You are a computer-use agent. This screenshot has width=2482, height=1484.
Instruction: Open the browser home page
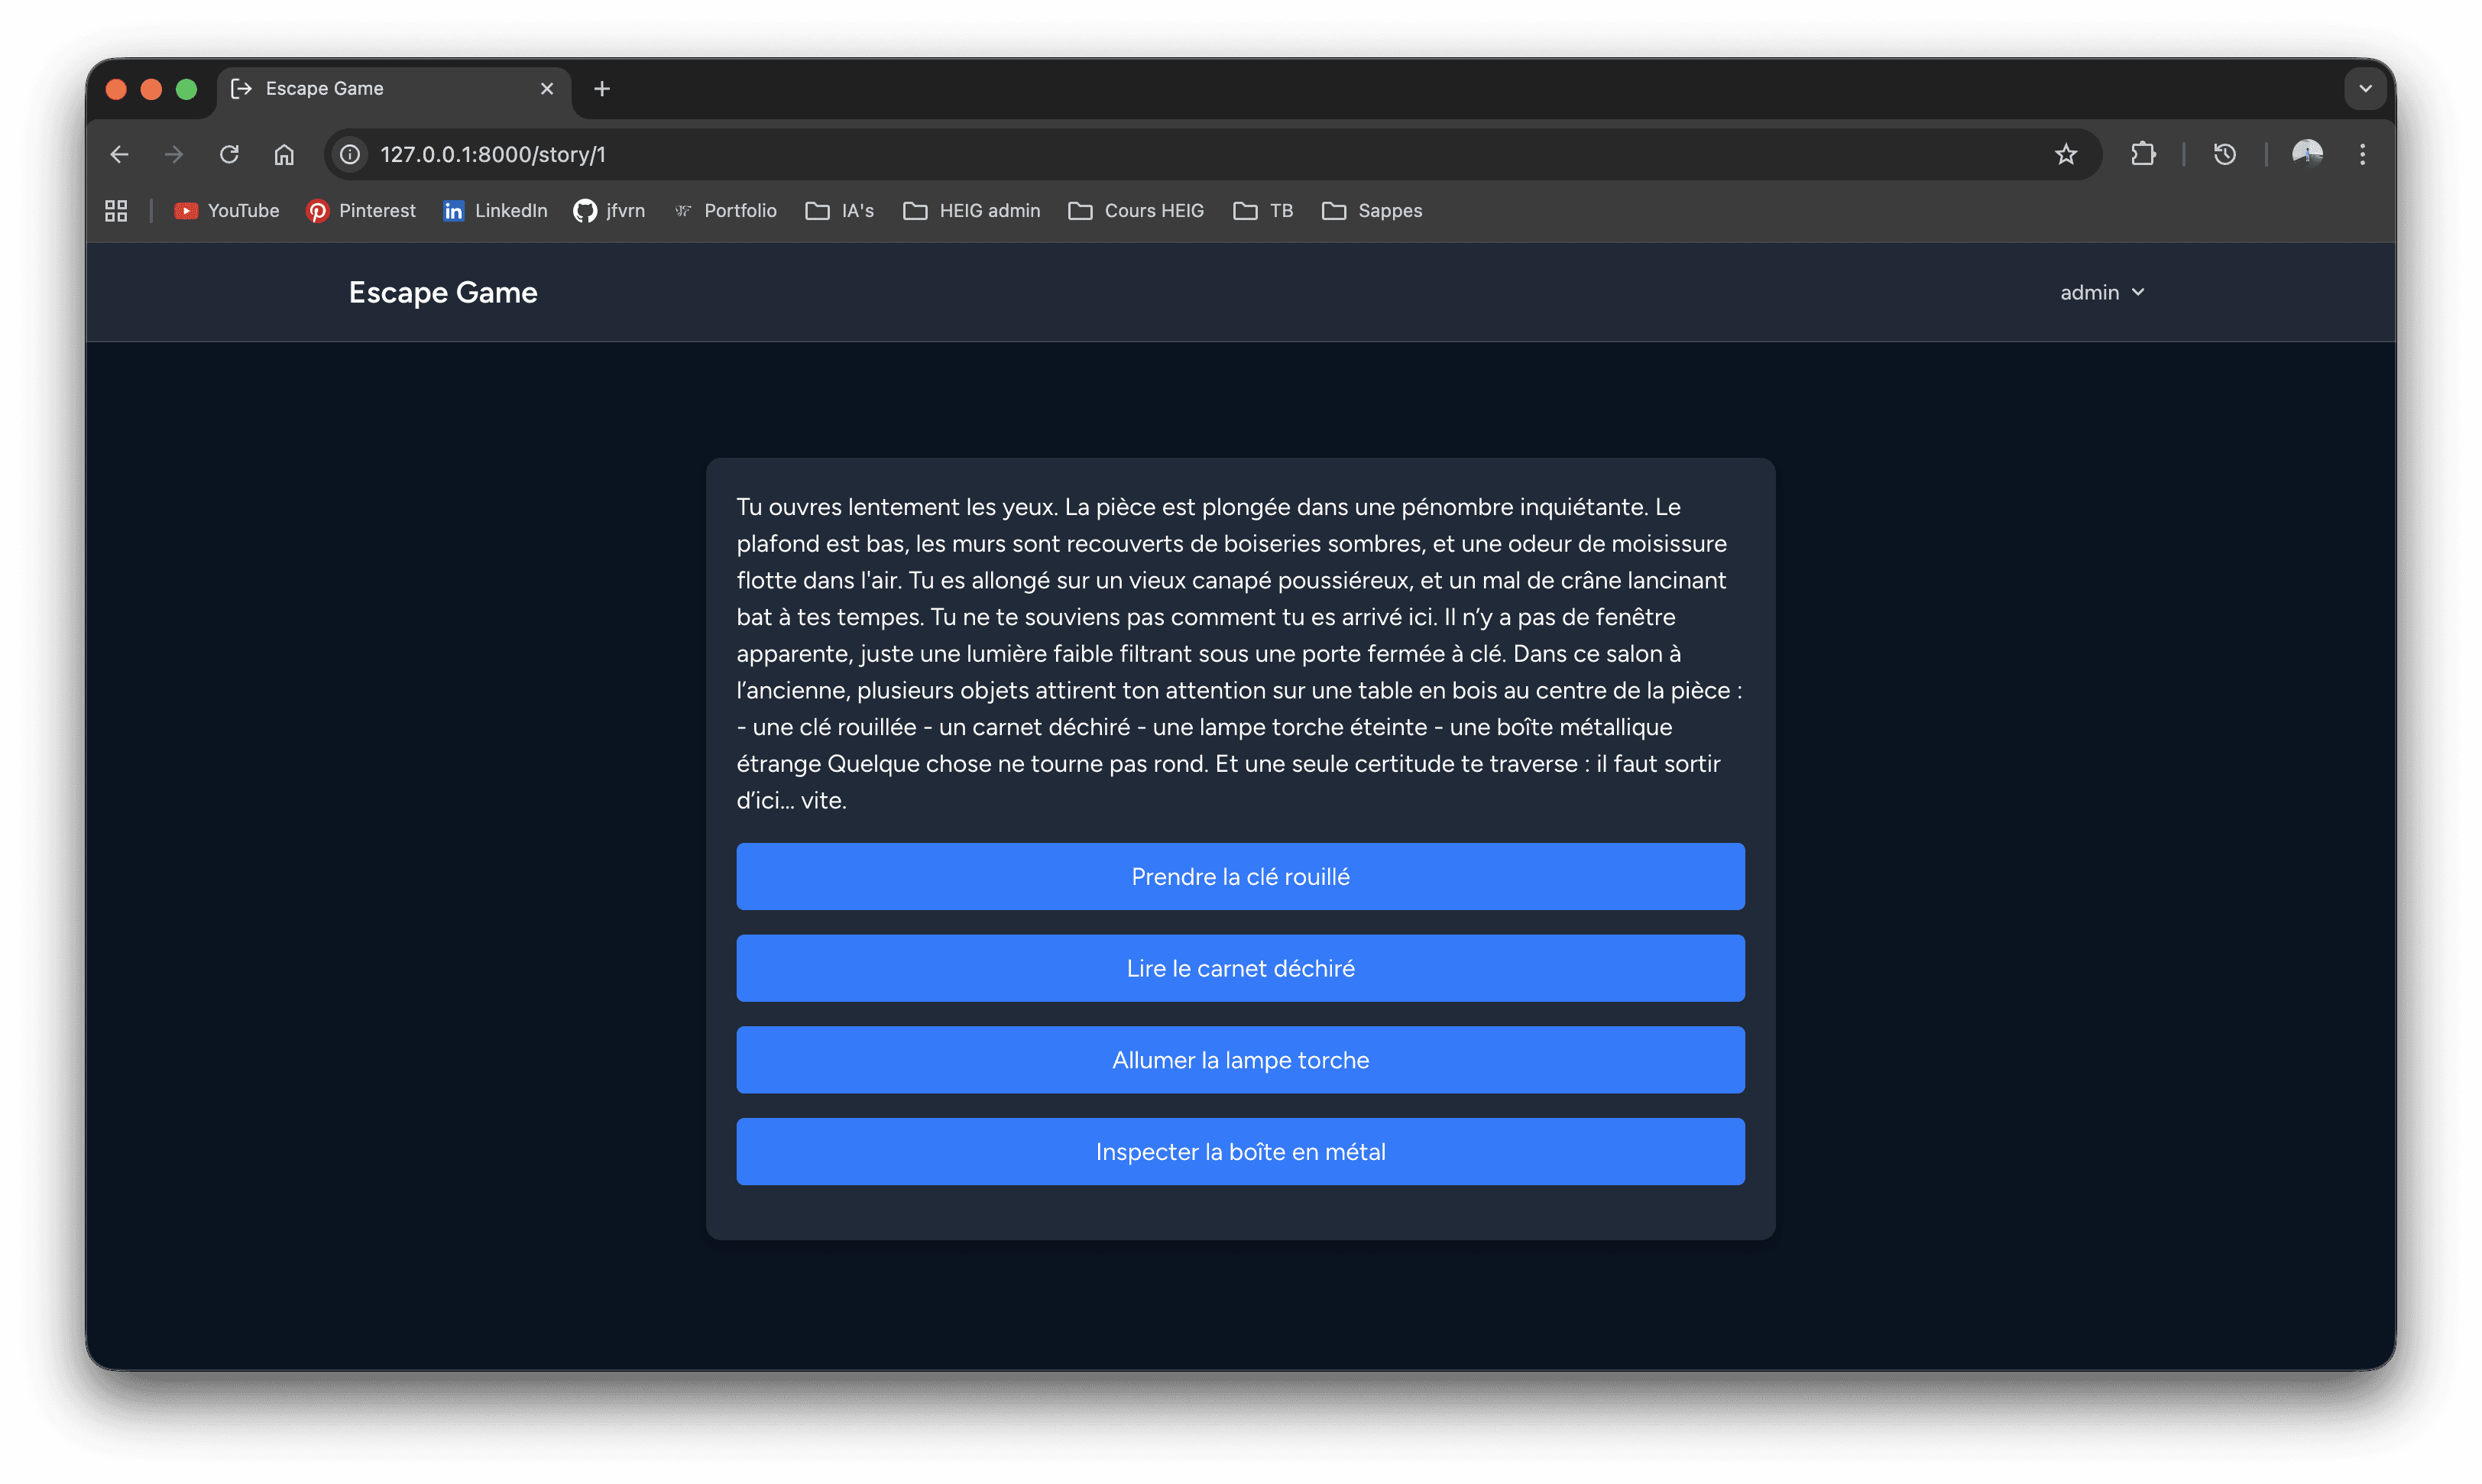pos(284,154)
